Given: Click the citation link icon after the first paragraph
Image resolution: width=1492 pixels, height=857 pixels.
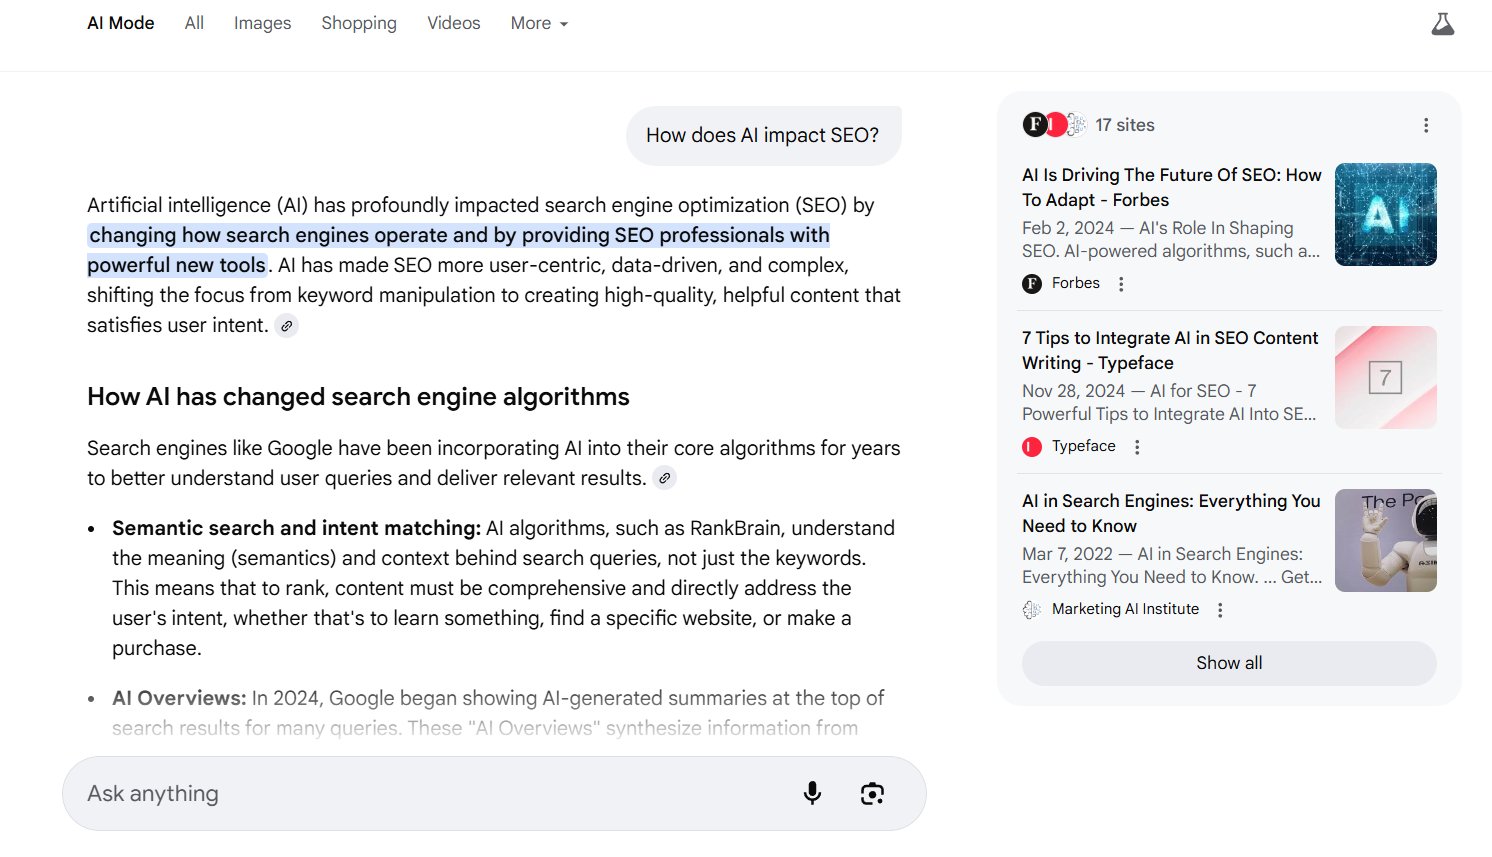Looking at the screenshot, I should point(286,325).
